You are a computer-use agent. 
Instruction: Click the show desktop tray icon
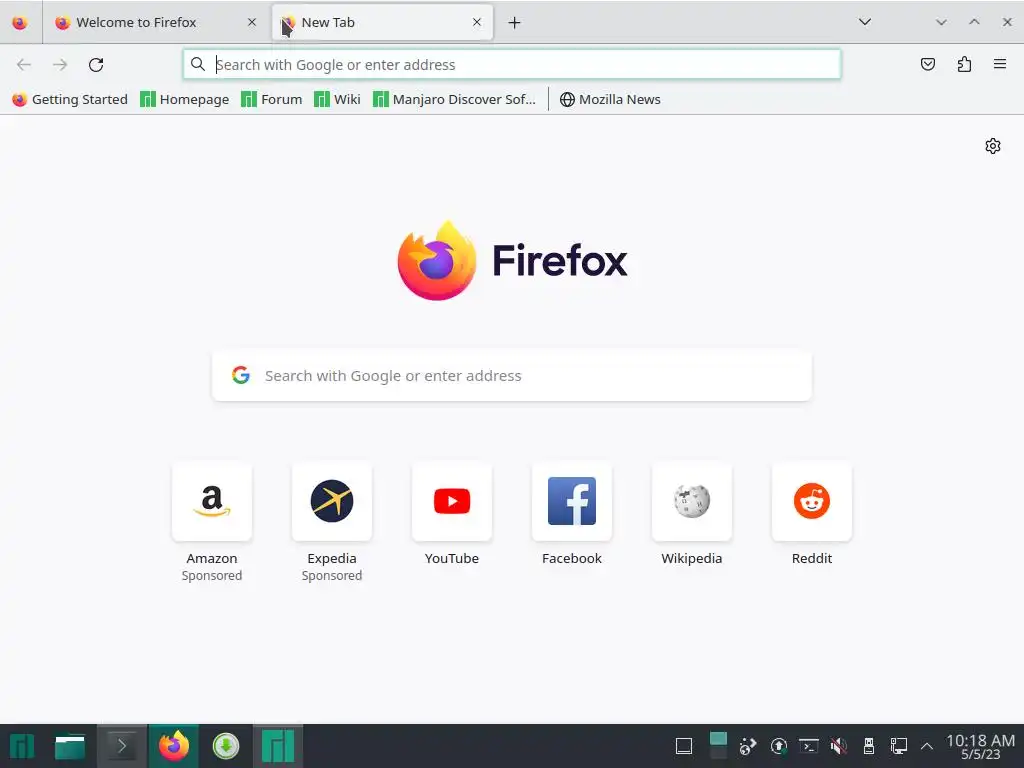tap(684, 746)
